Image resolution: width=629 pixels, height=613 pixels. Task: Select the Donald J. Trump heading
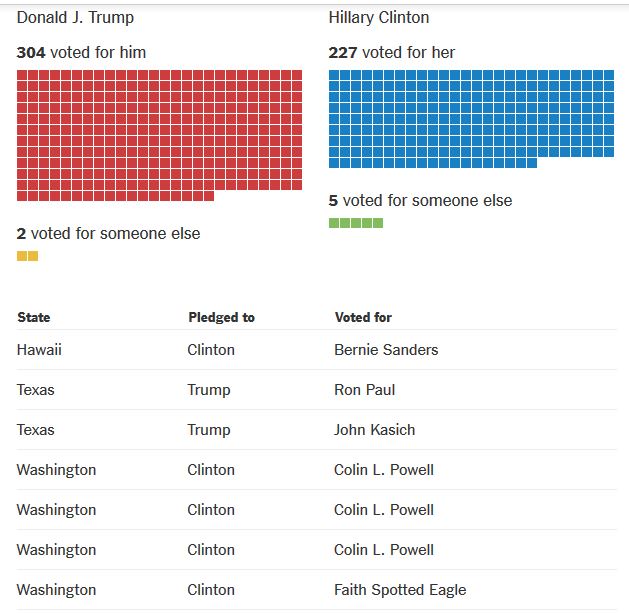(x=75, y=18)
